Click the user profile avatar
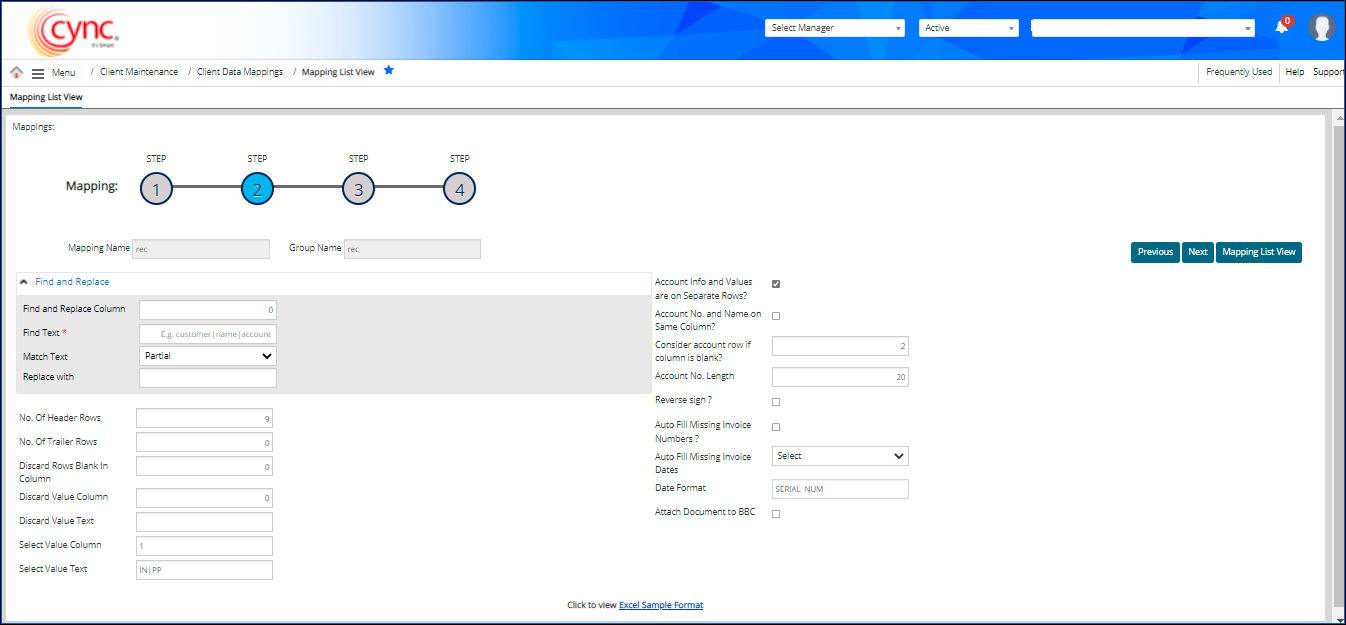1346x625 pixels. point(1322,28)
